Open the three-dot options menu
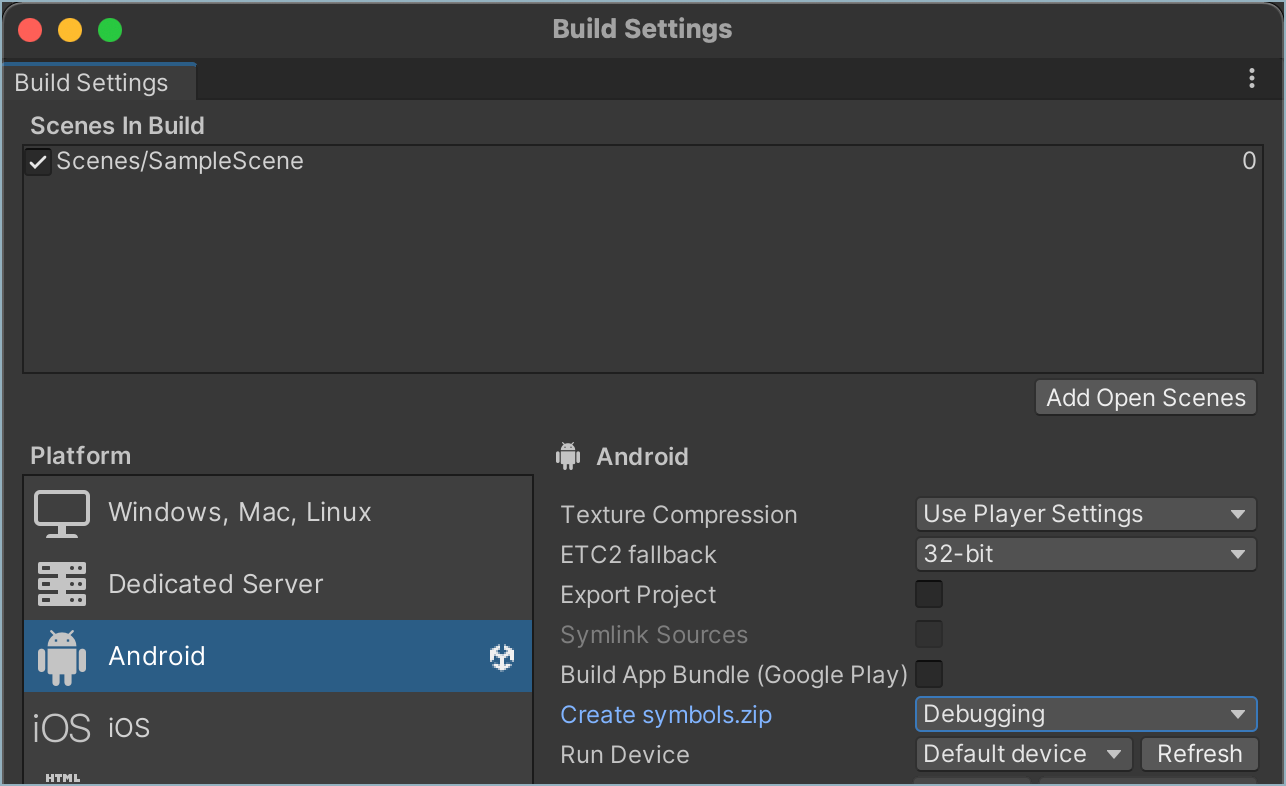The width and height of the screenshot is (1286, 786). tap(1251, 78)
